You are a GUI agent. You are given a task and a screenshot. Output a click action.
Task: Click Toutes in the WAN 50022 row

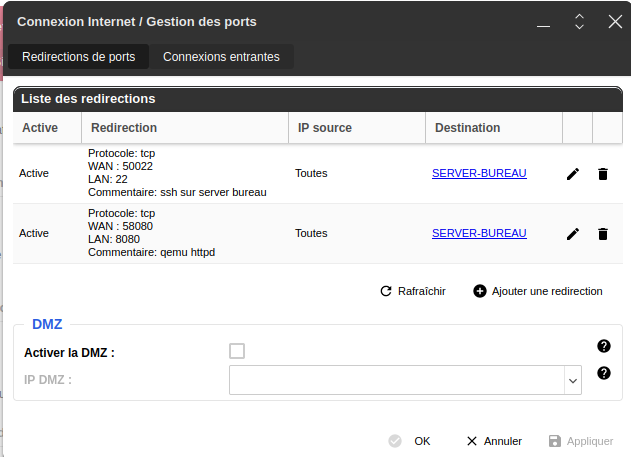(x=311, y=173)
